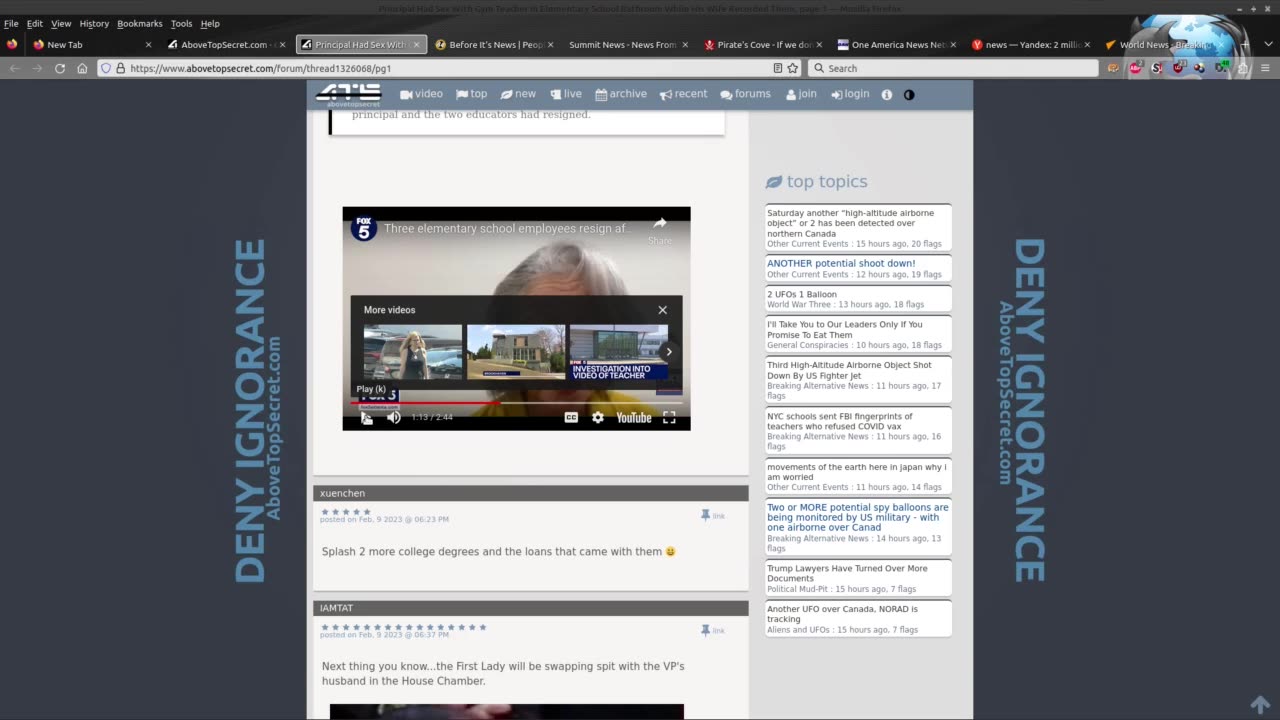Image resolution: width=1280 pixels, height=720 pixels.
Task: Close the Pirate's Cove tab
Action: click(x=819, y=45)
